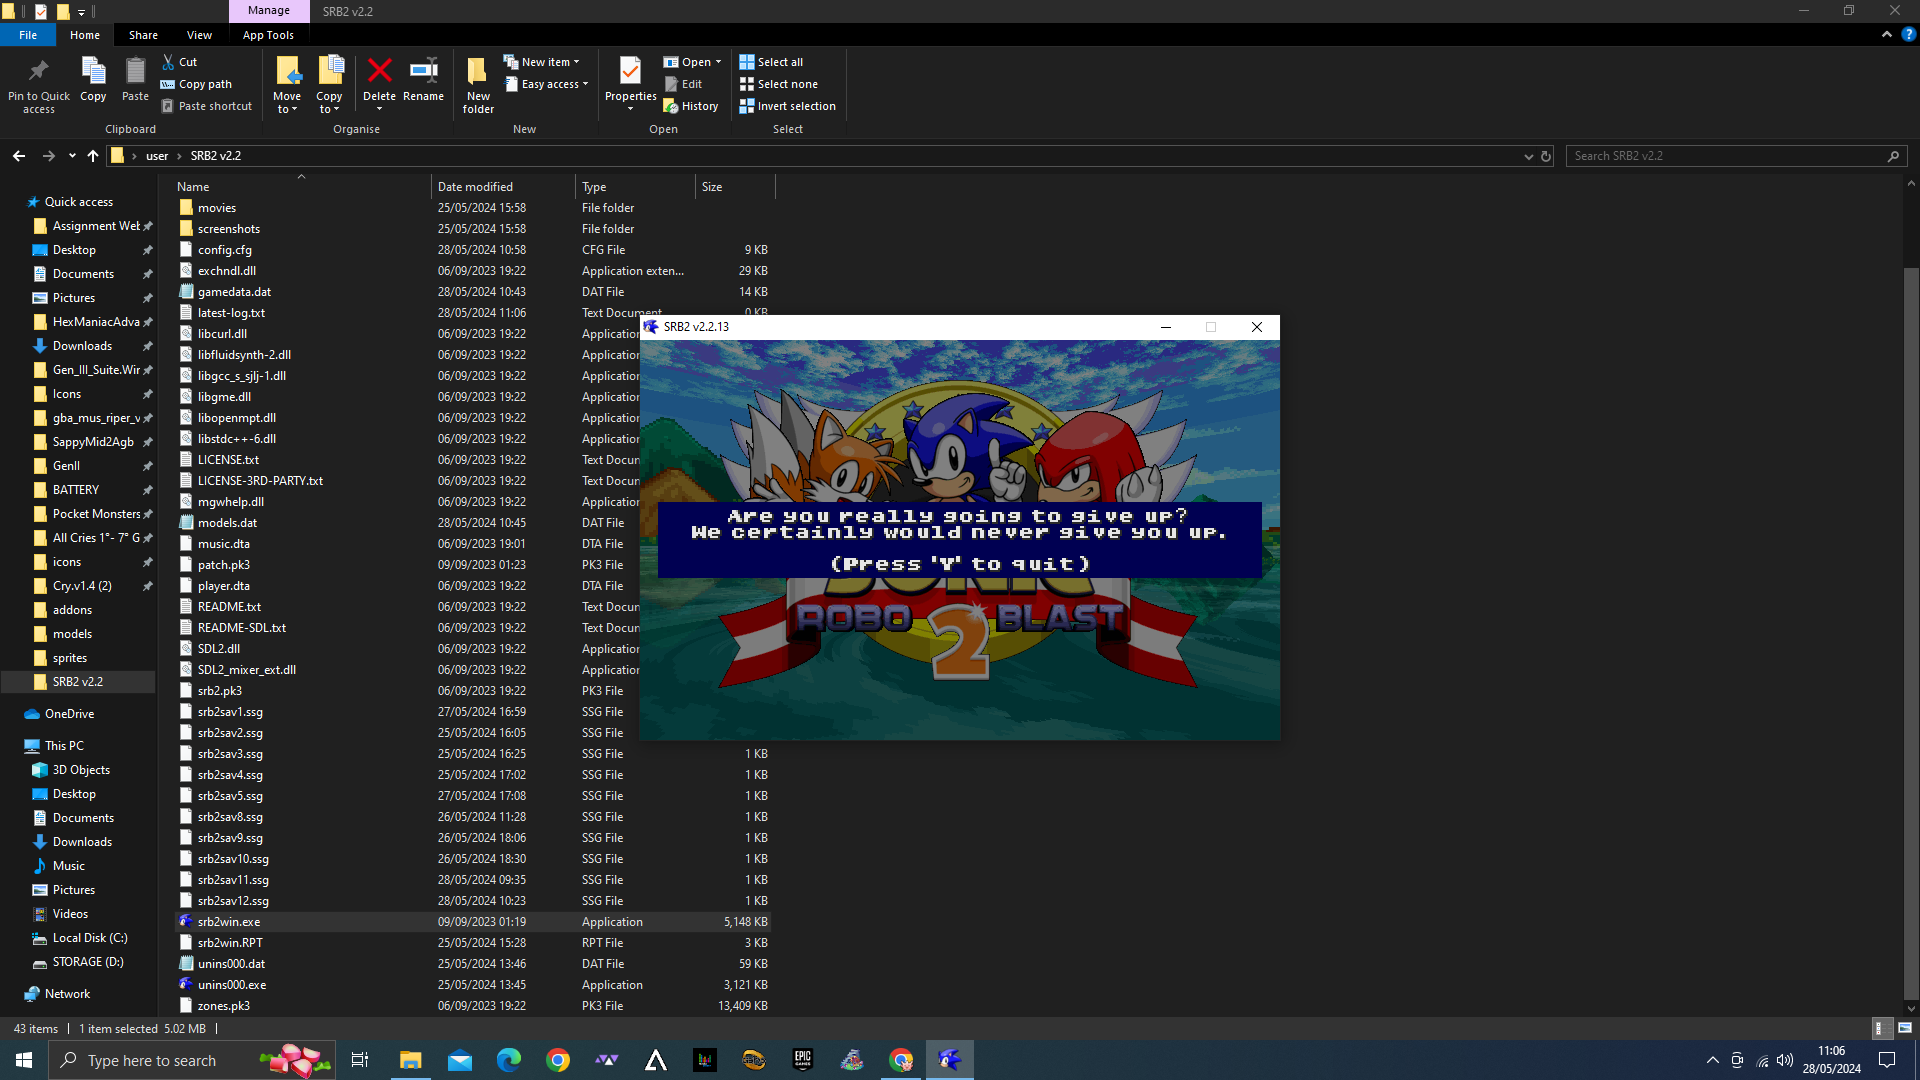The height and width of the screenshot is (1080, 1920).
Task: Open the App Tools tab
Action: (268, 35)
